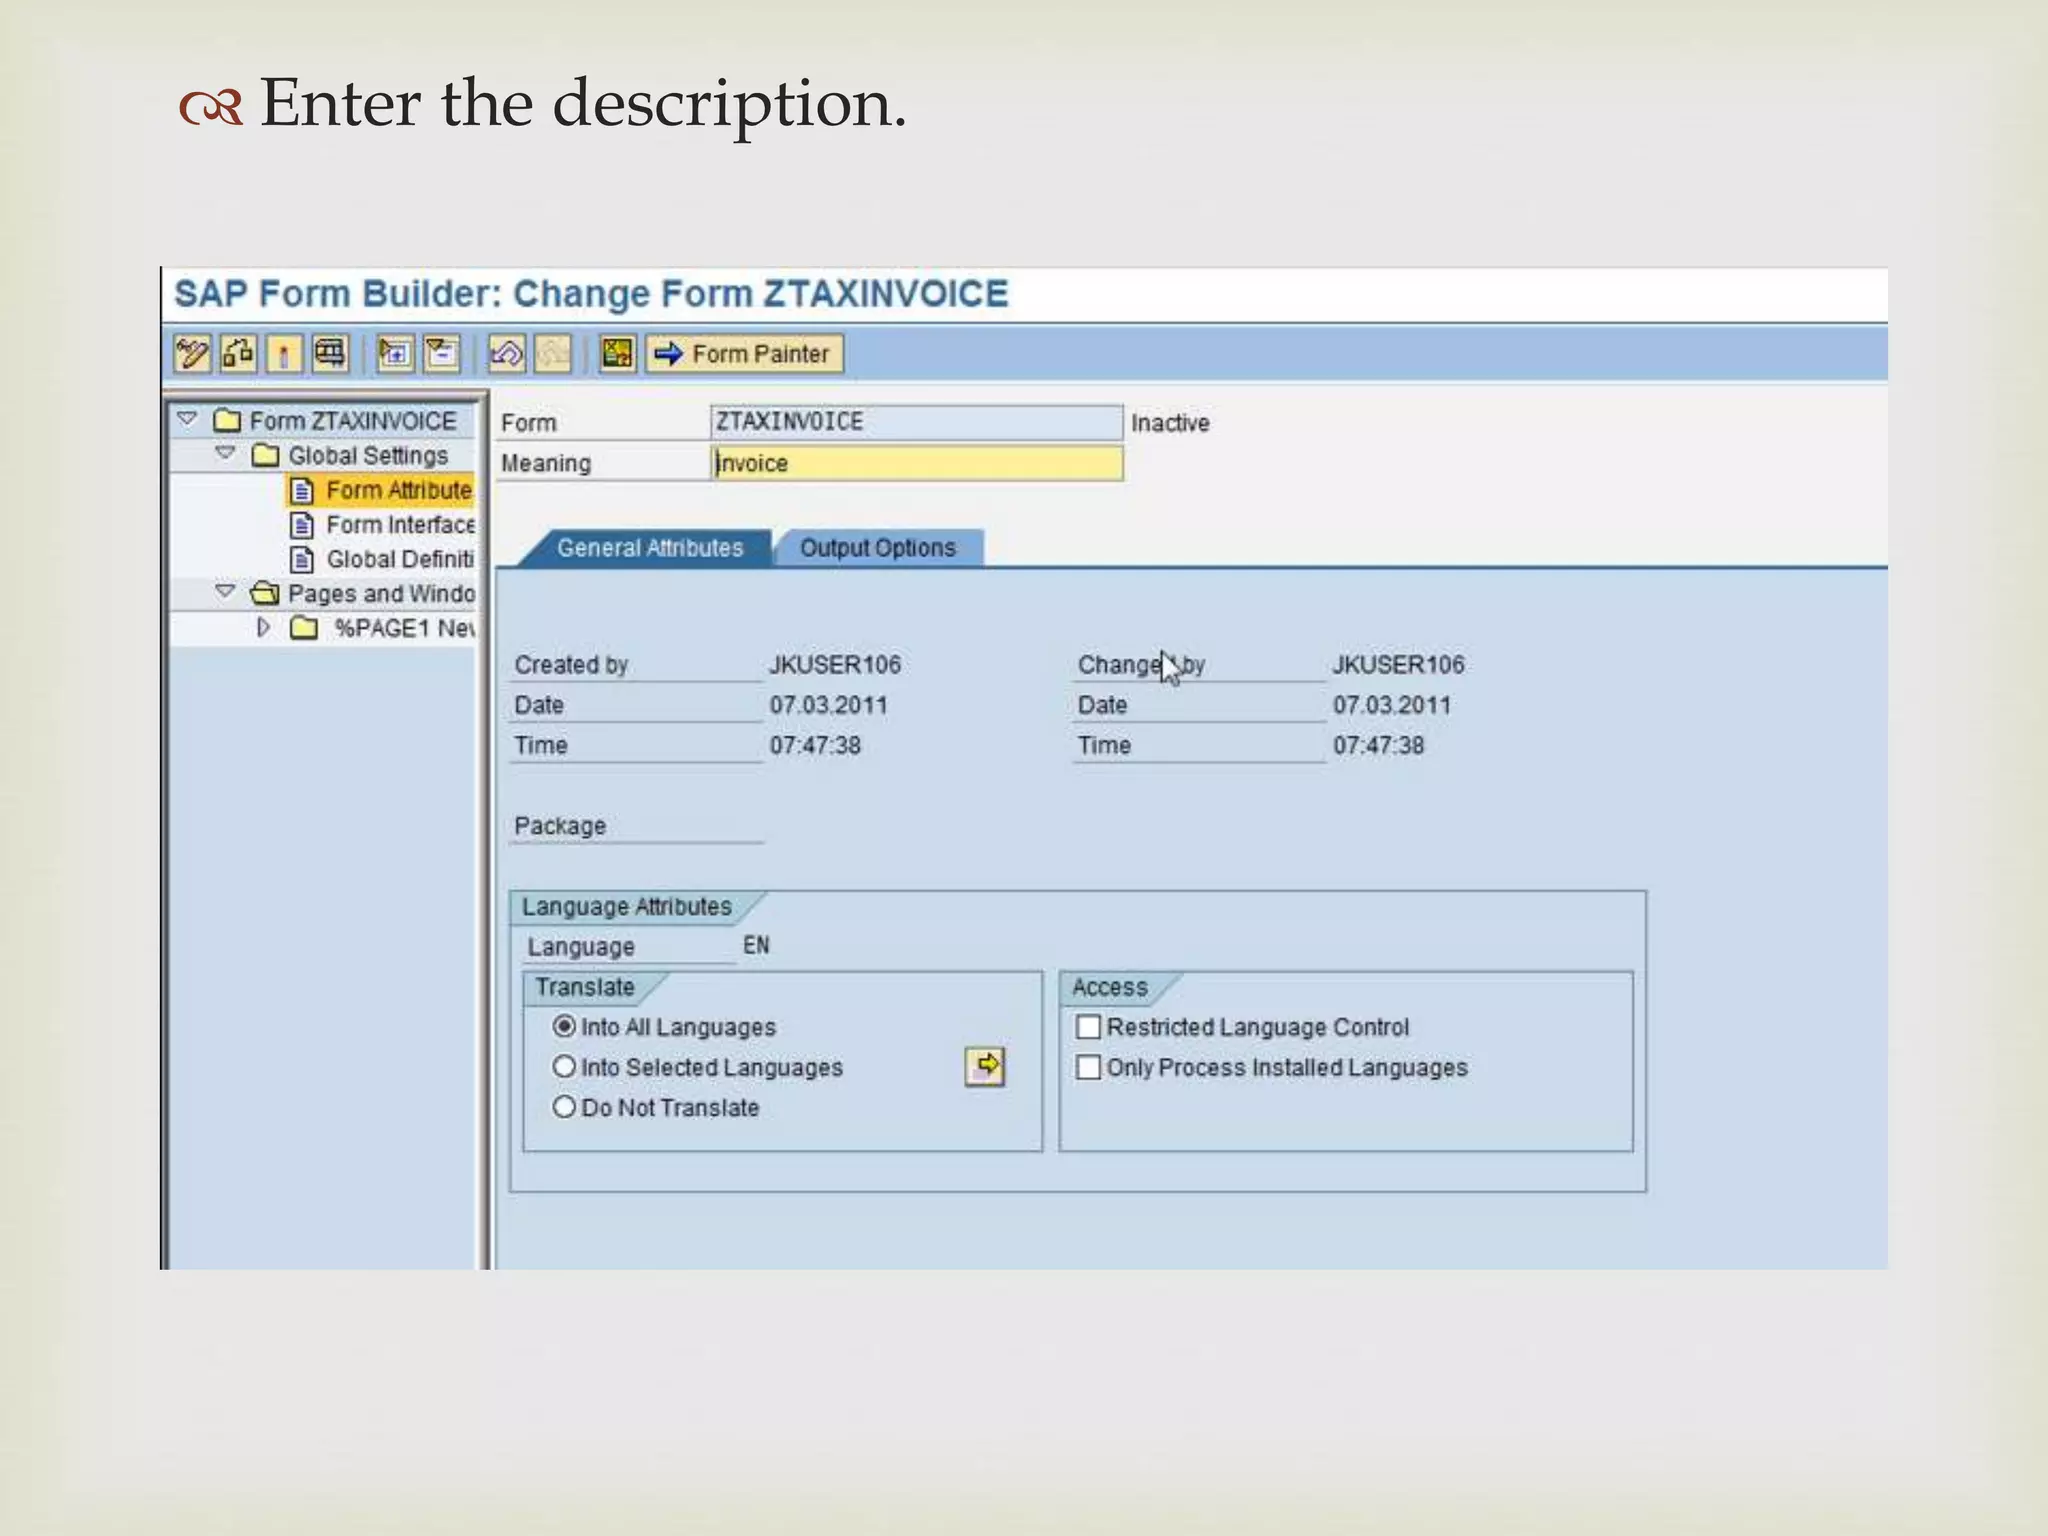Screen dimensions: 2048x1536
Task: Select %PAGE1 tree entry
Action: click(405, 628)
